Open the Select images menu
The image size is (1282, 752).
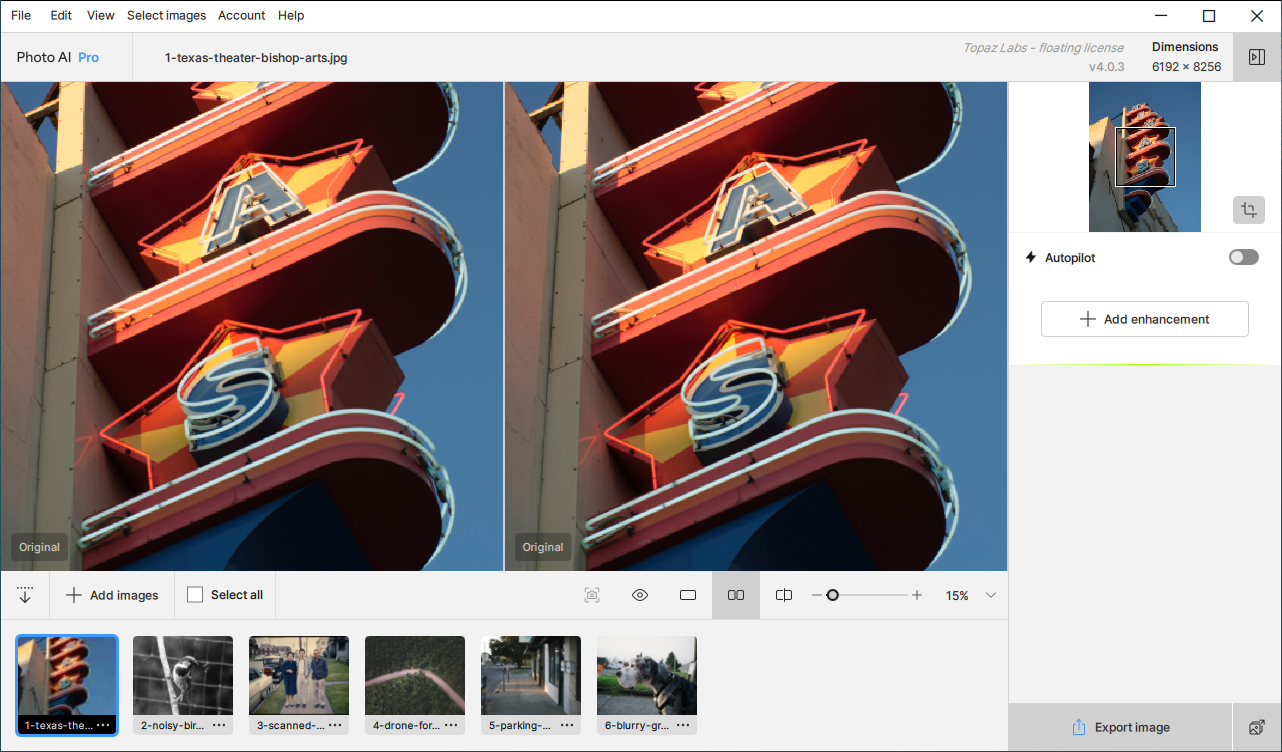coord(166,15)
